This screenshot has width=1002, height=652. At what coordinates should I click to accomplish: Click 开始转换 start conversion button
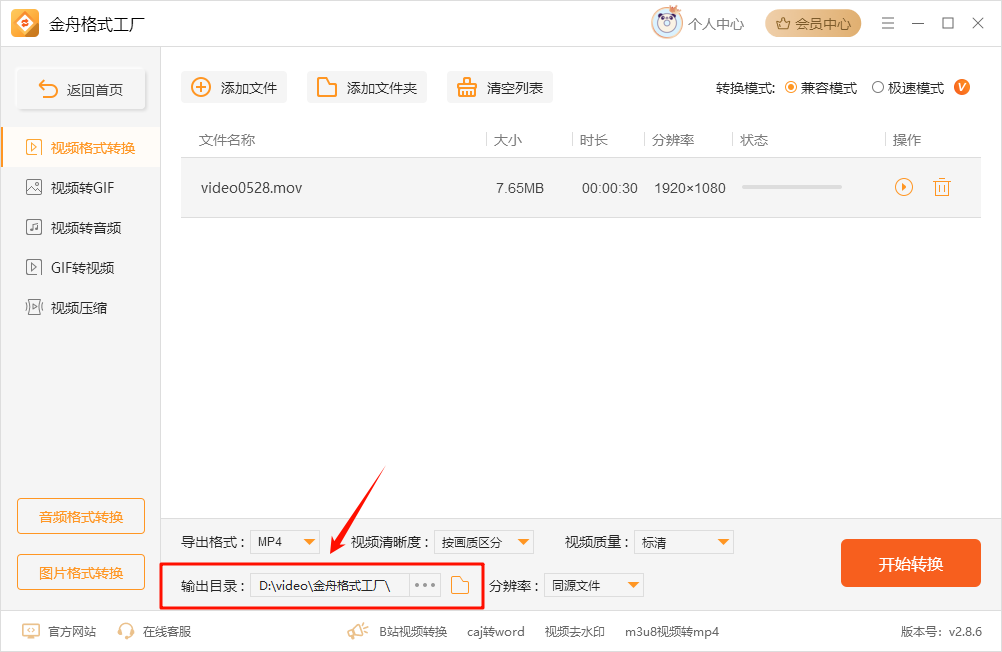pyautogui.click(x=911, y=563)
